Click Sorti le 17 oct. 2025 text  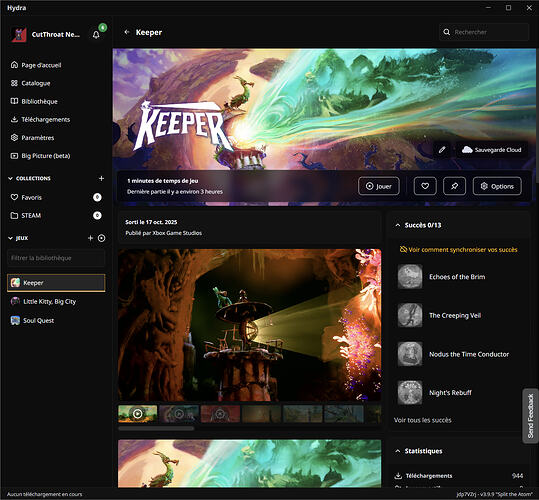coord(151,222)
